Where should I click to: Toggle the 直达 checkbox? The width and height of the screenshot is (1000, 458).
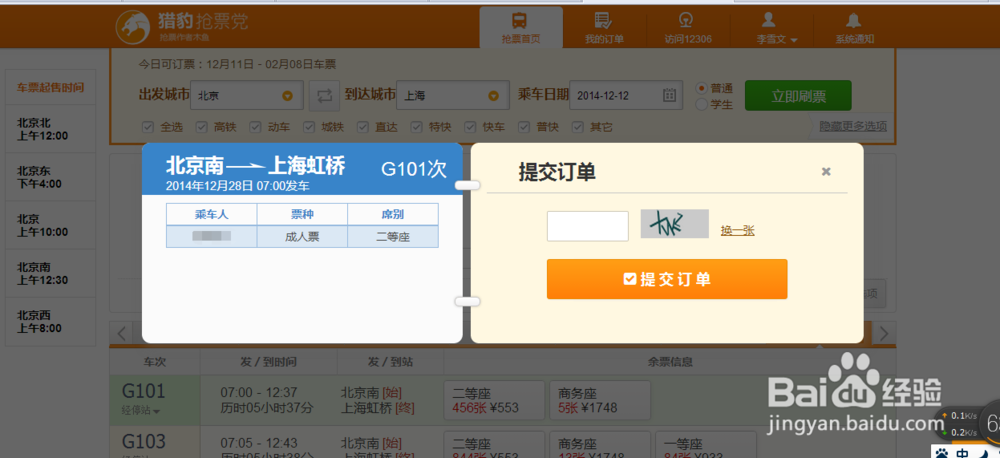point(363,127)
